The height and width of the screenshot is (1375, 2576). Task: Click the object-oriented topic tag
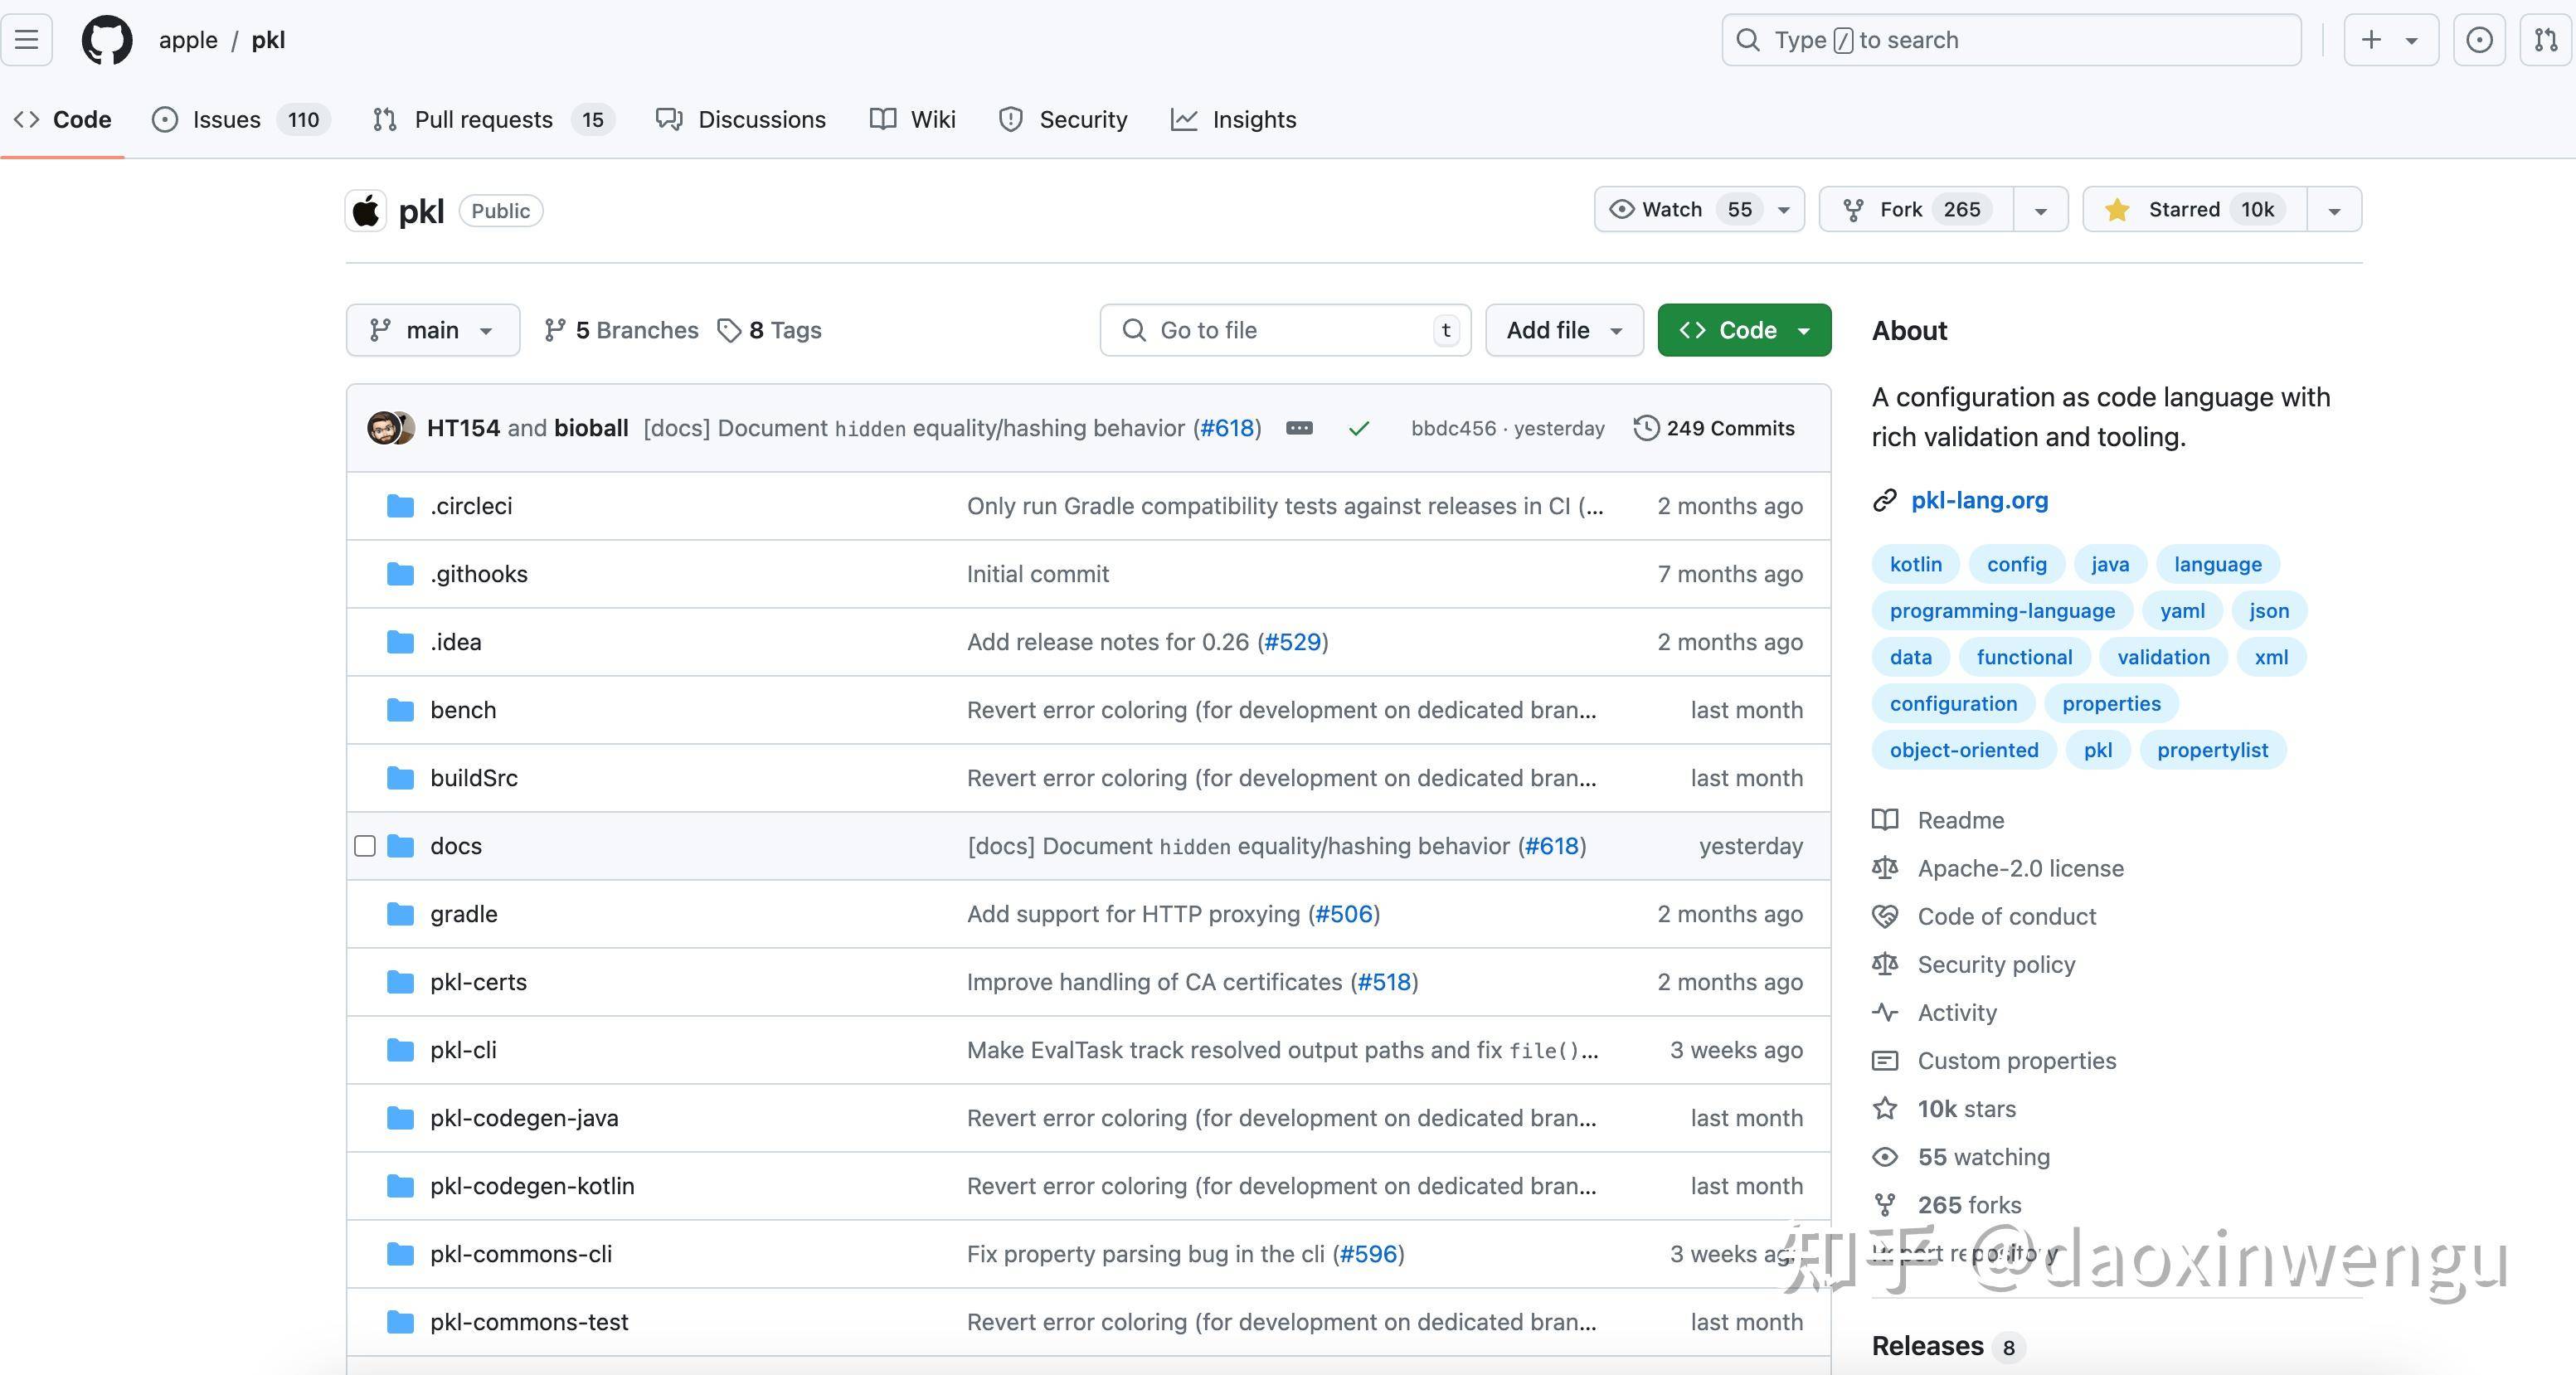pos(1964,750)
